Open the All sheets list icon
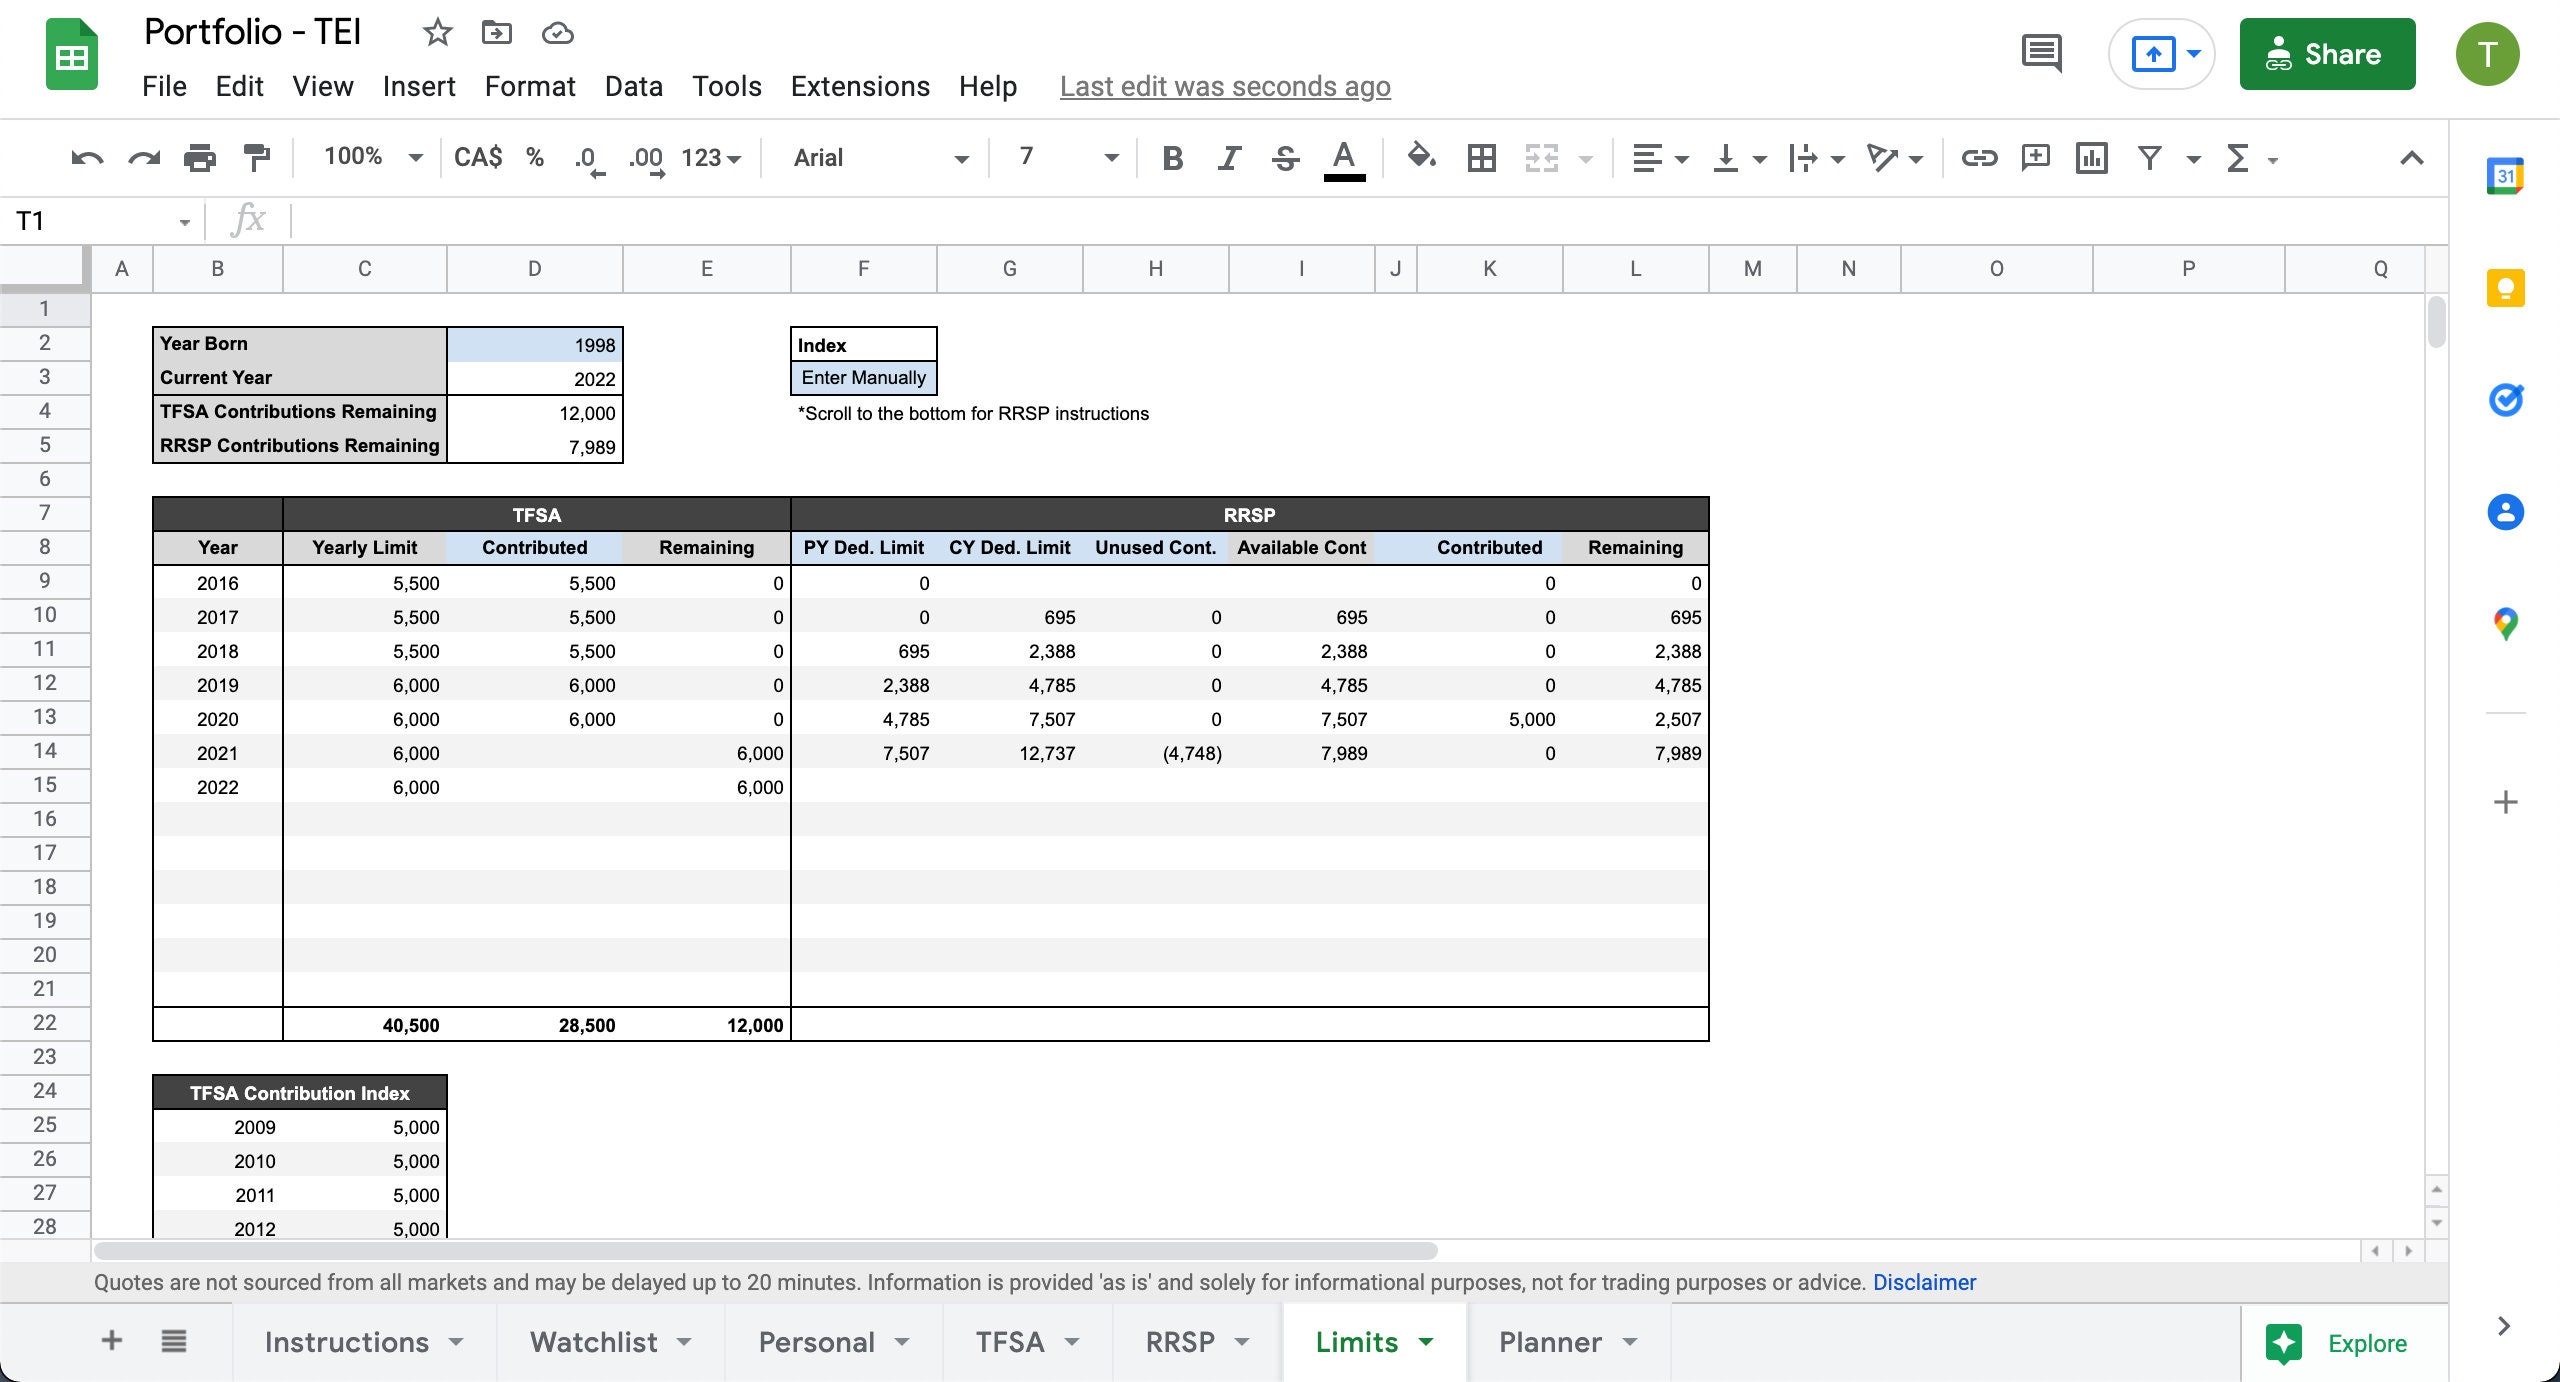 174,1341
